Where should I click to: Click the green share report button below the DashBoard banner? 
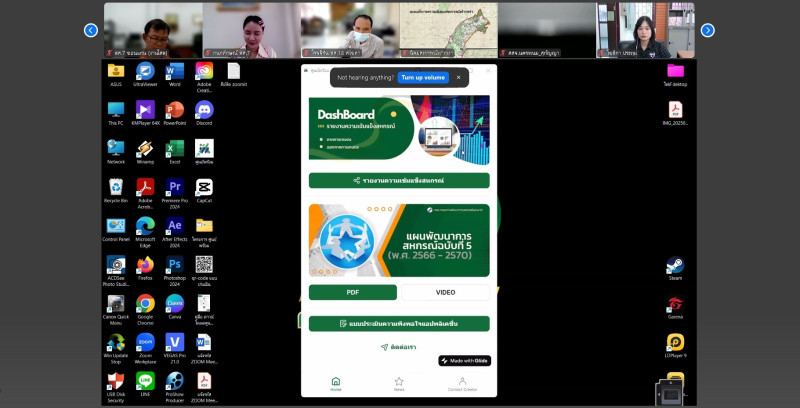[399, 181]
